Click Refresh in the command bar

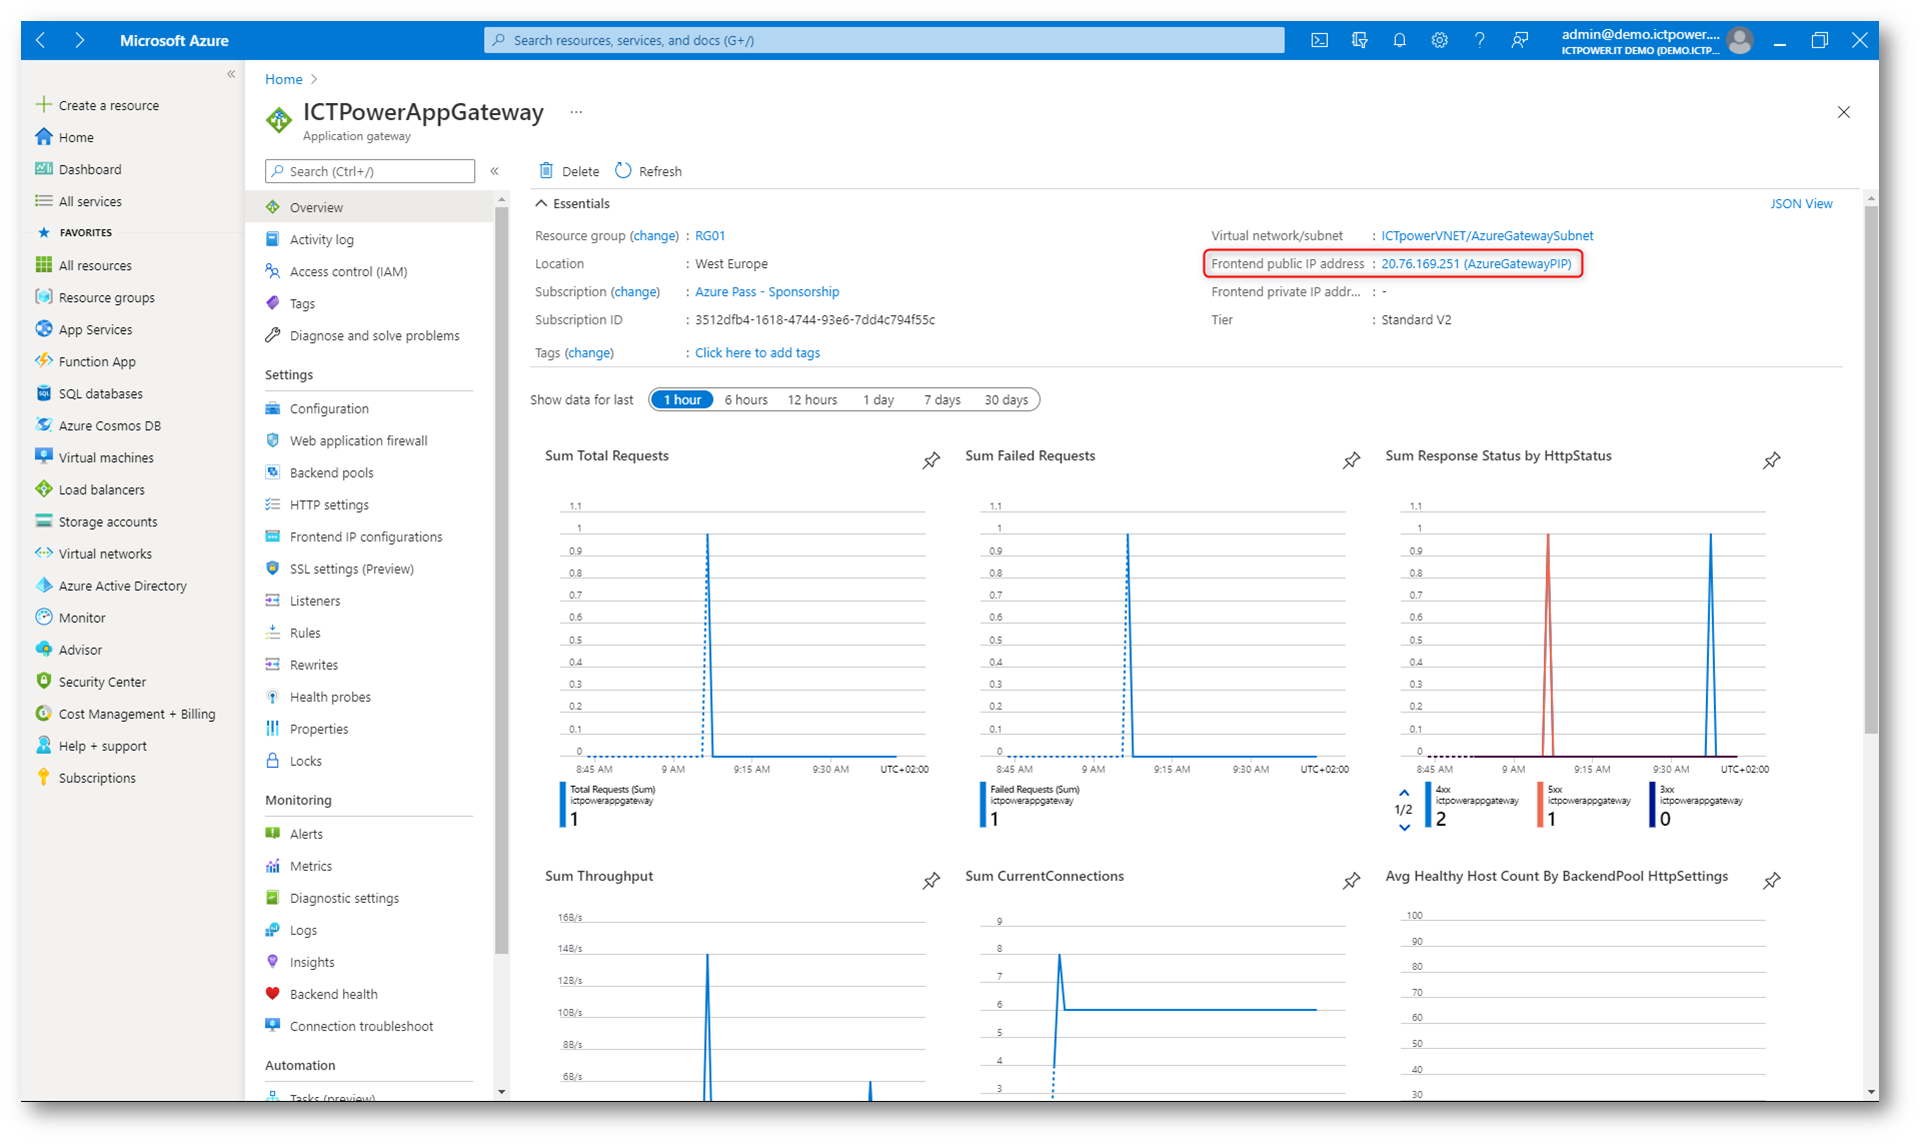coord(648,171)
